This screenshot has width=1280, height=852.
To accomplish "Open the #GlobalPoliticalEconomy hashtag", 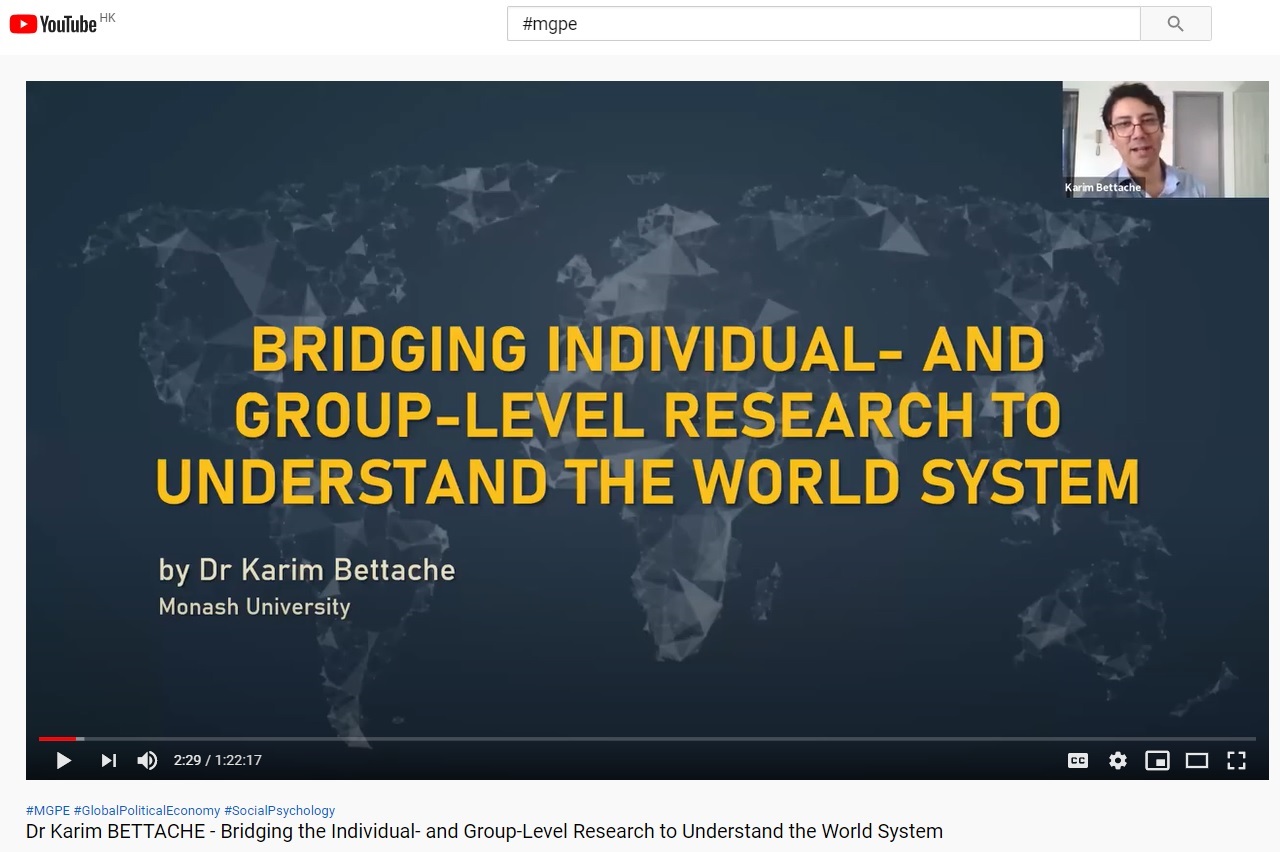I will (x=146, y=811).
